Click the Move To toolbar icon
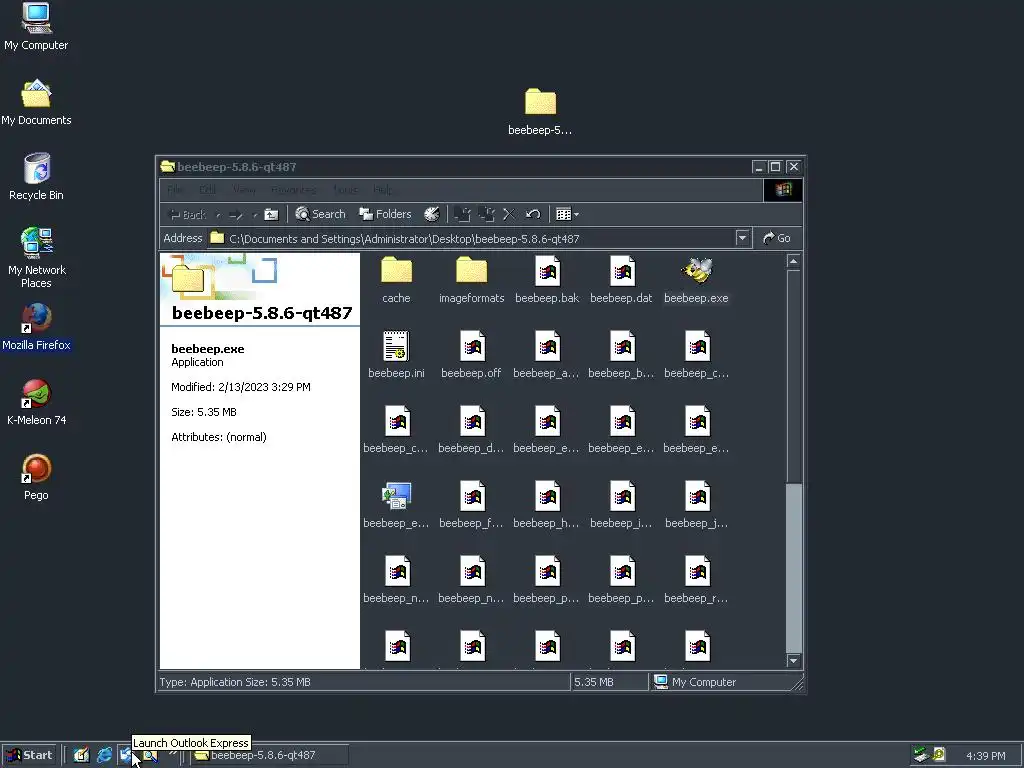This screenshot has width=1024, height=768. [x=462, y=214]
